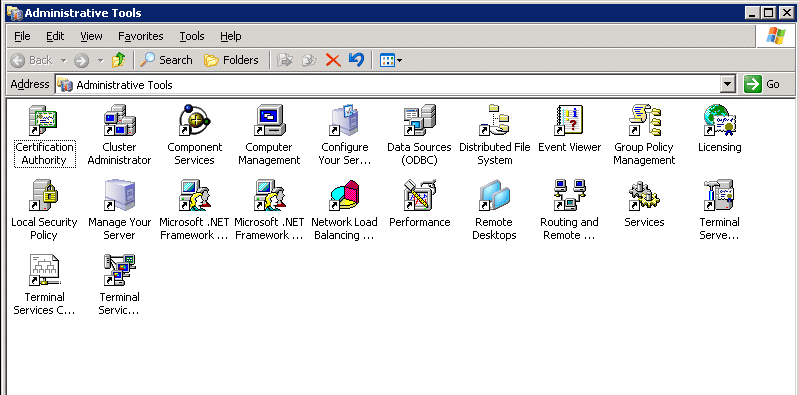
Task: Click the title bar system menu icon
Action: (x=14, y=13)
